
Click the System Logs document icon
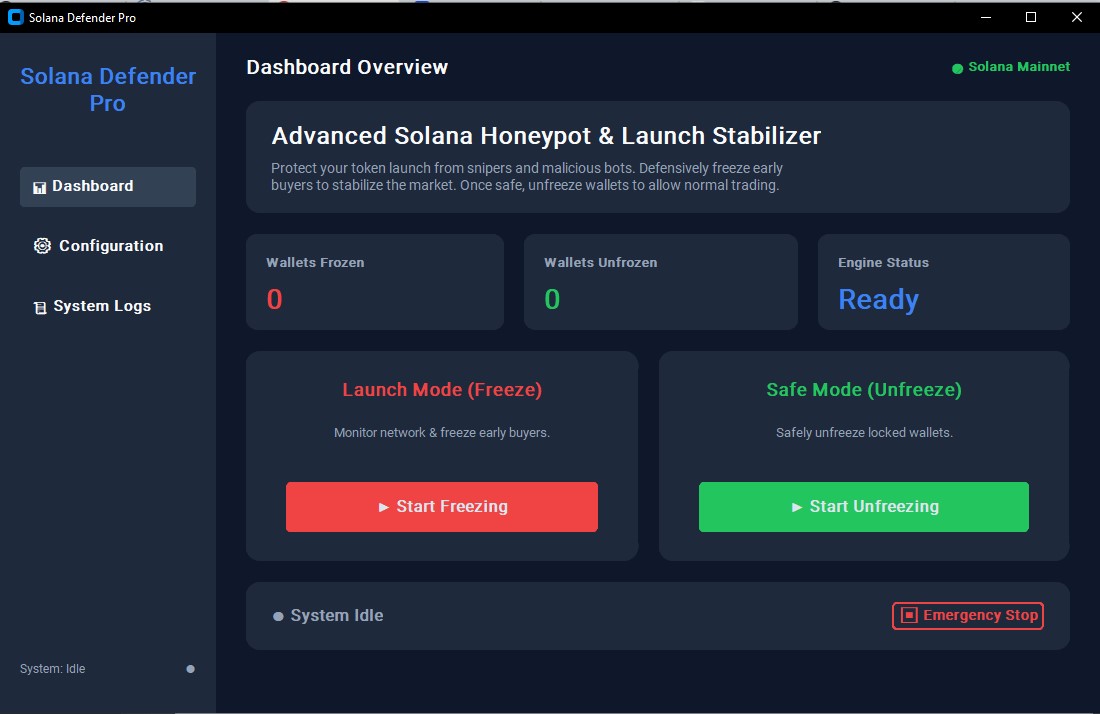click(x=40, y=305)
